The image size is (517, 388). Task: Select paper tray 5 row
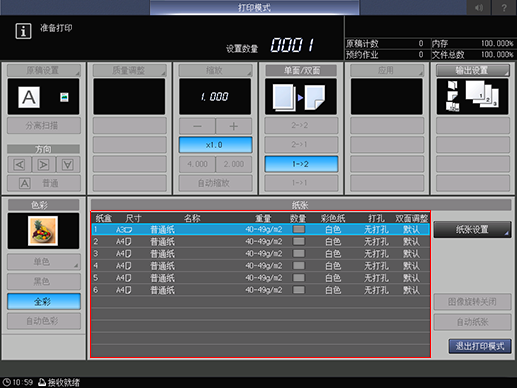click(260, 278)
